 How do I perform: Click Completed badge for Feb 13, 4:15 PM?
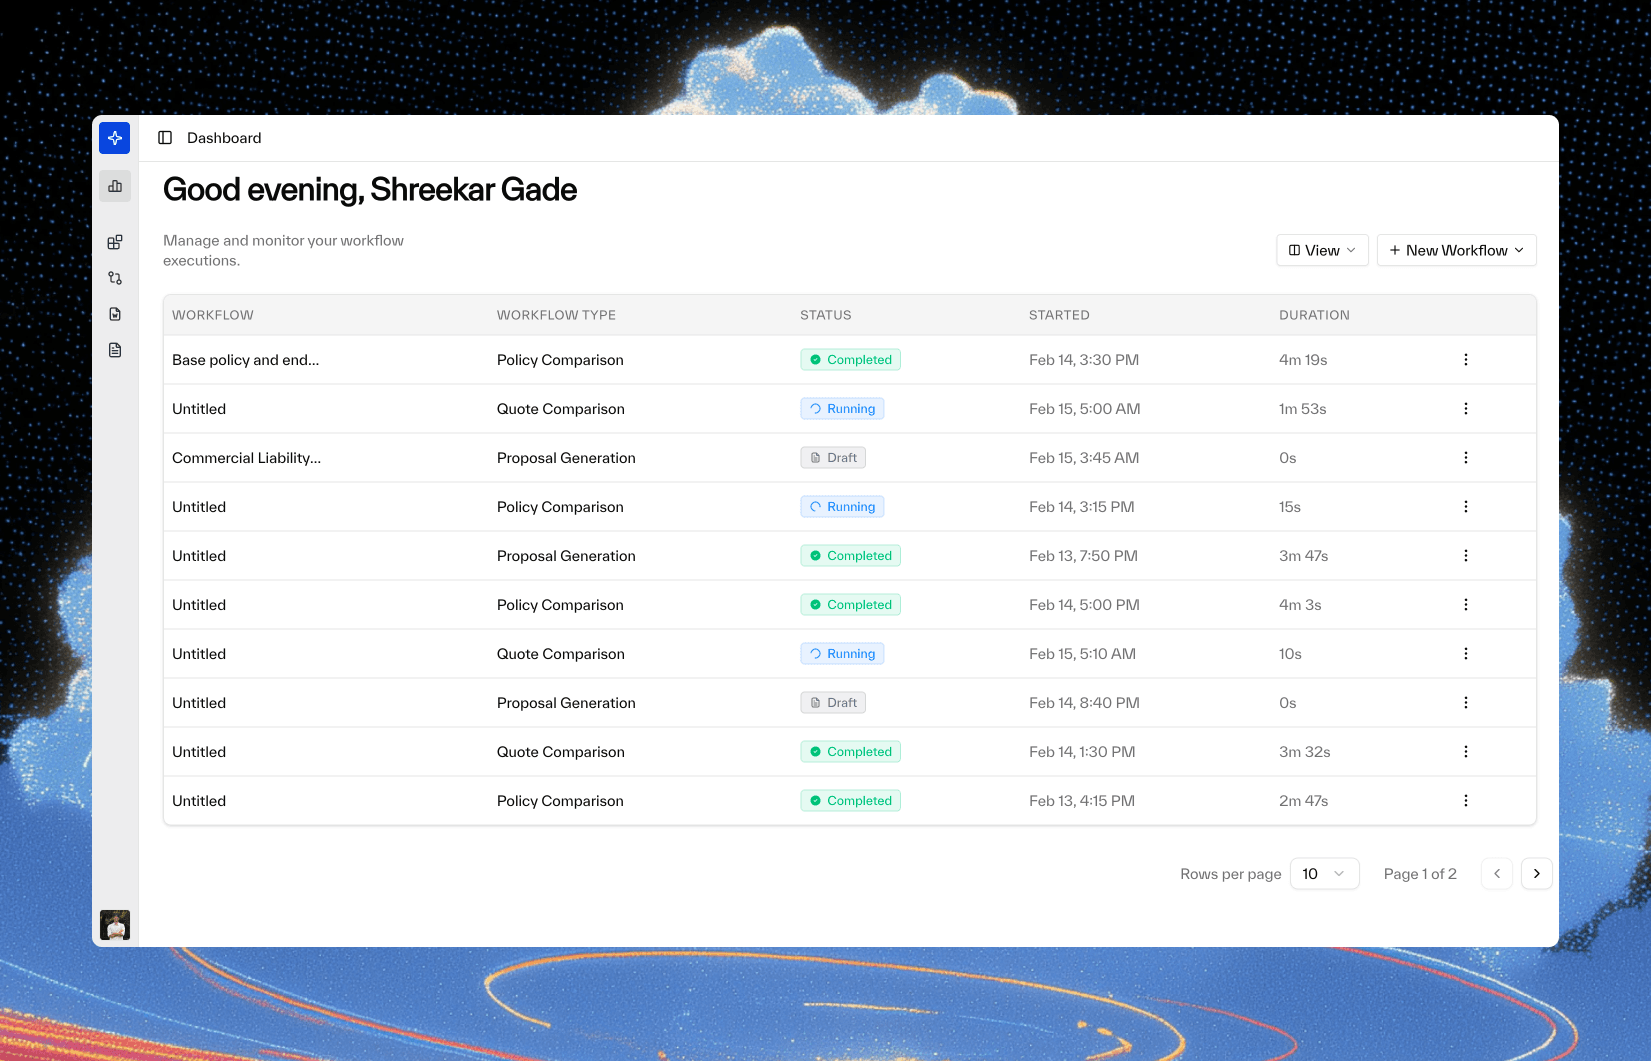[851, 801]
